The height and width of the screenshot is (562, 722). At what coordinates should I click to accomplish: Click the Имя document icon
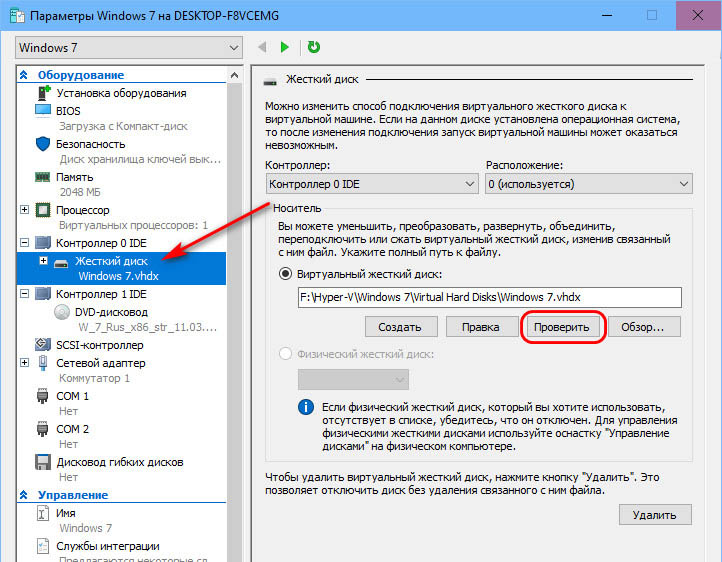click(42, 513)
